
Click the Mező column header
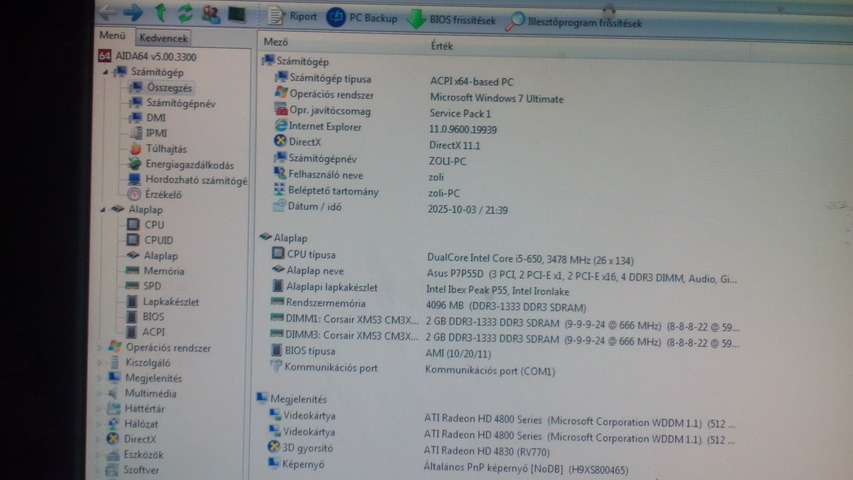(276, 42)
